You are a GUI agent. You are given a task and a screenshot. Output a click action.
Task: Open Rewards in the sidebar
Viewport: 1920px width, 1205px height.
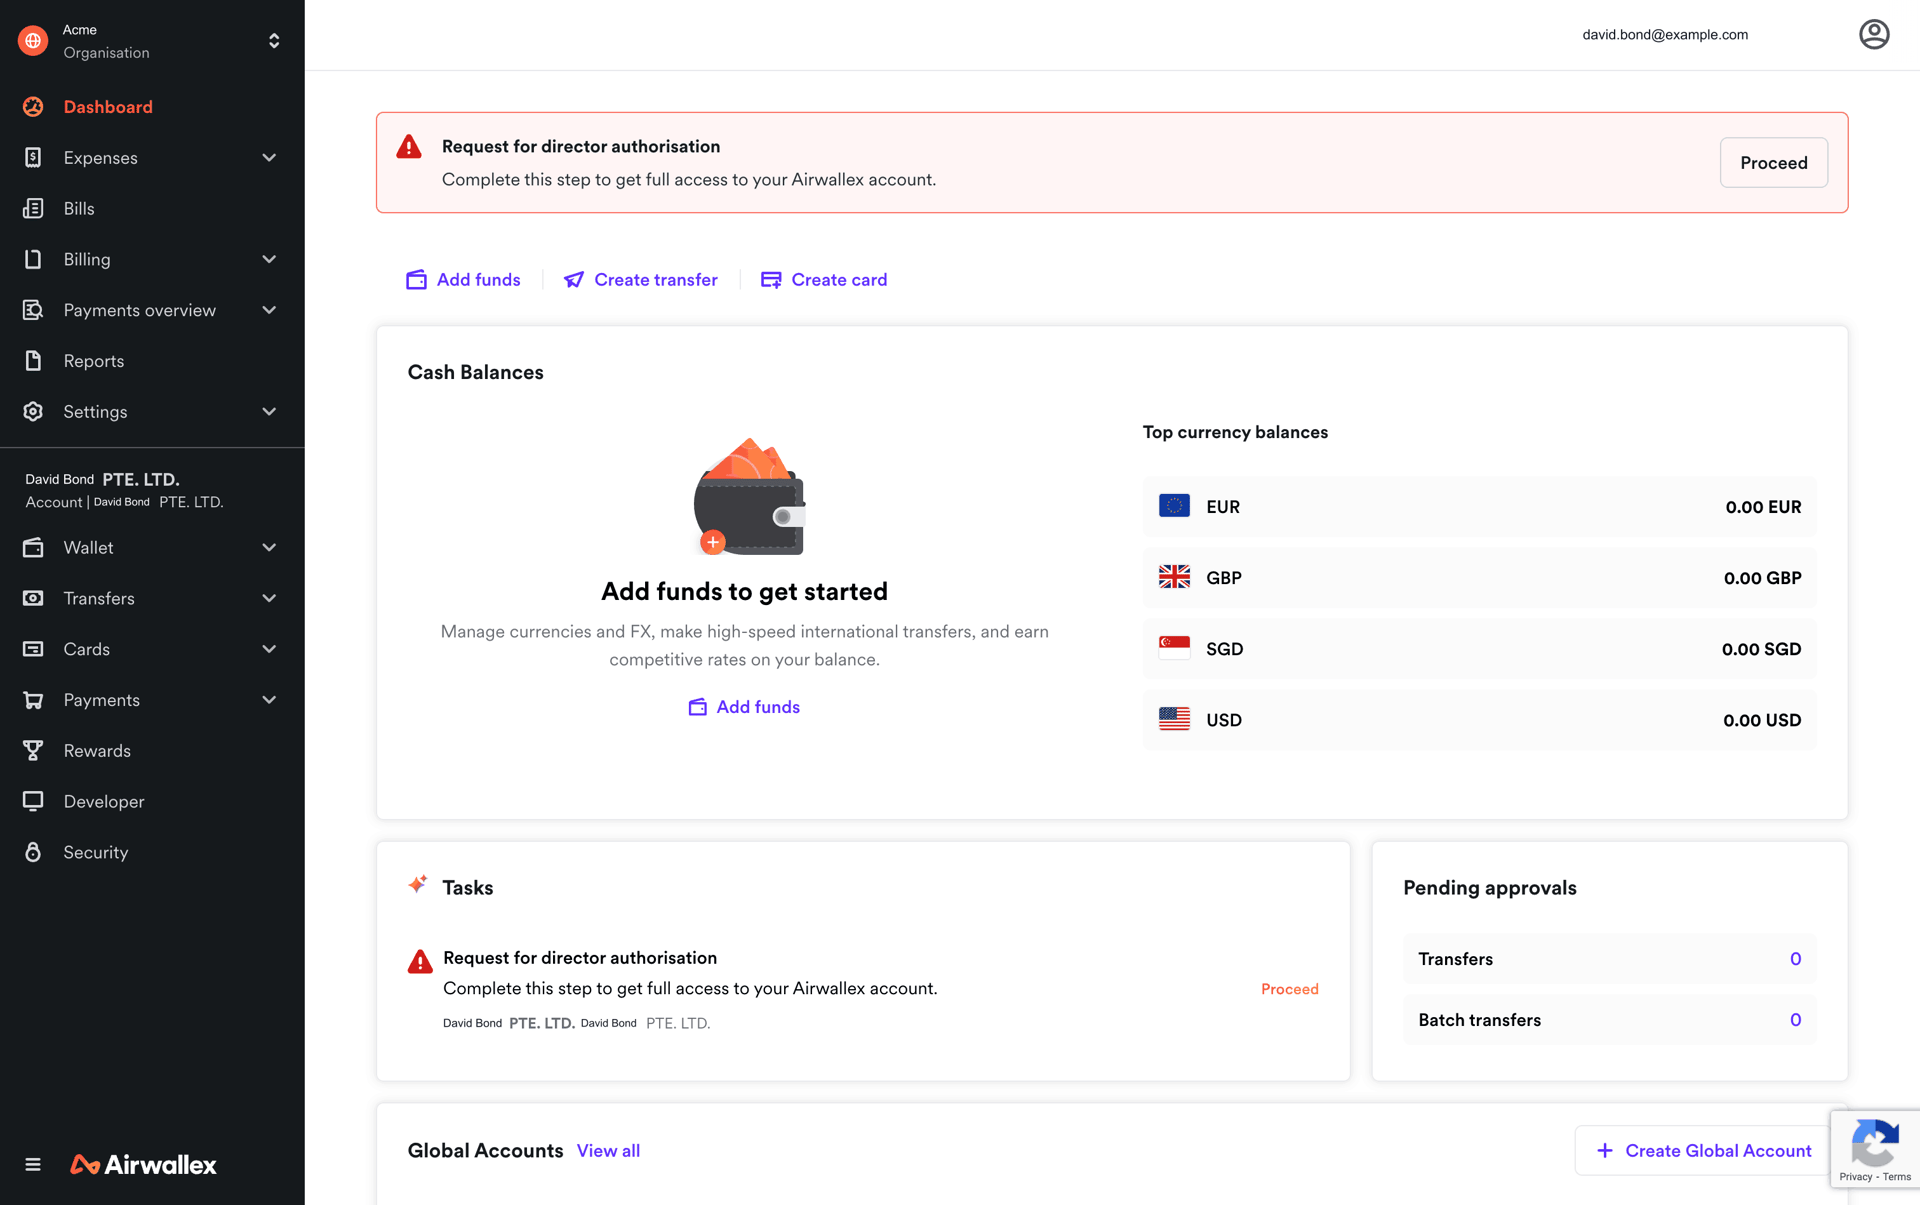(97, 750)
